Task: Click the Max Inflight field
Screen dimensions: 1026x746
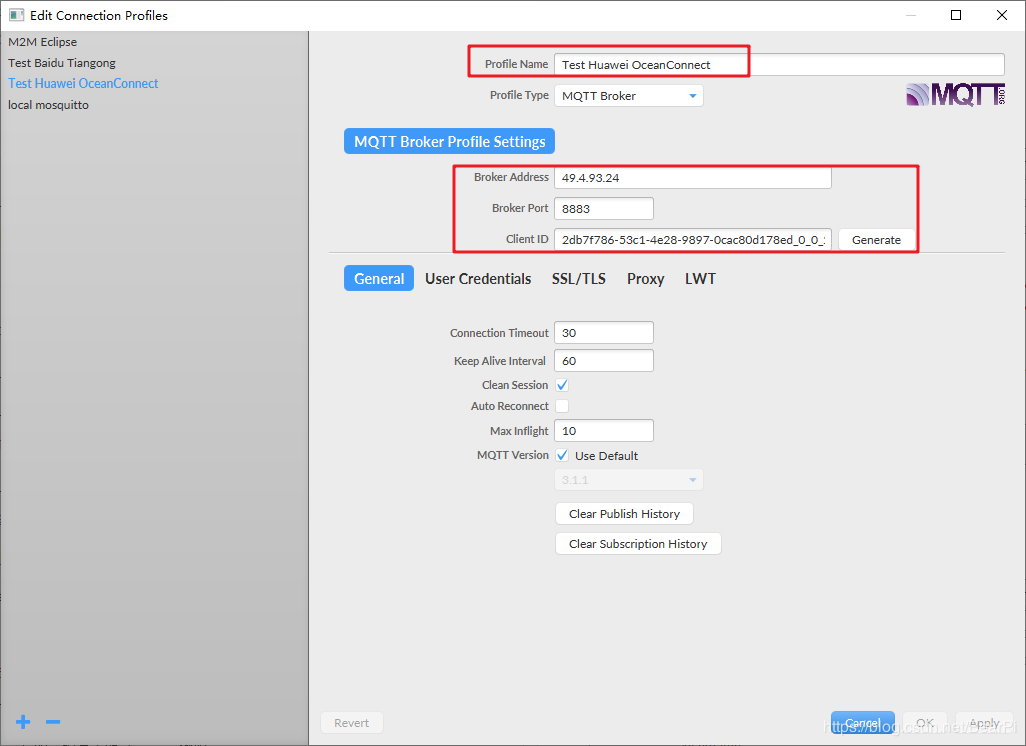Action: (604, 431)
